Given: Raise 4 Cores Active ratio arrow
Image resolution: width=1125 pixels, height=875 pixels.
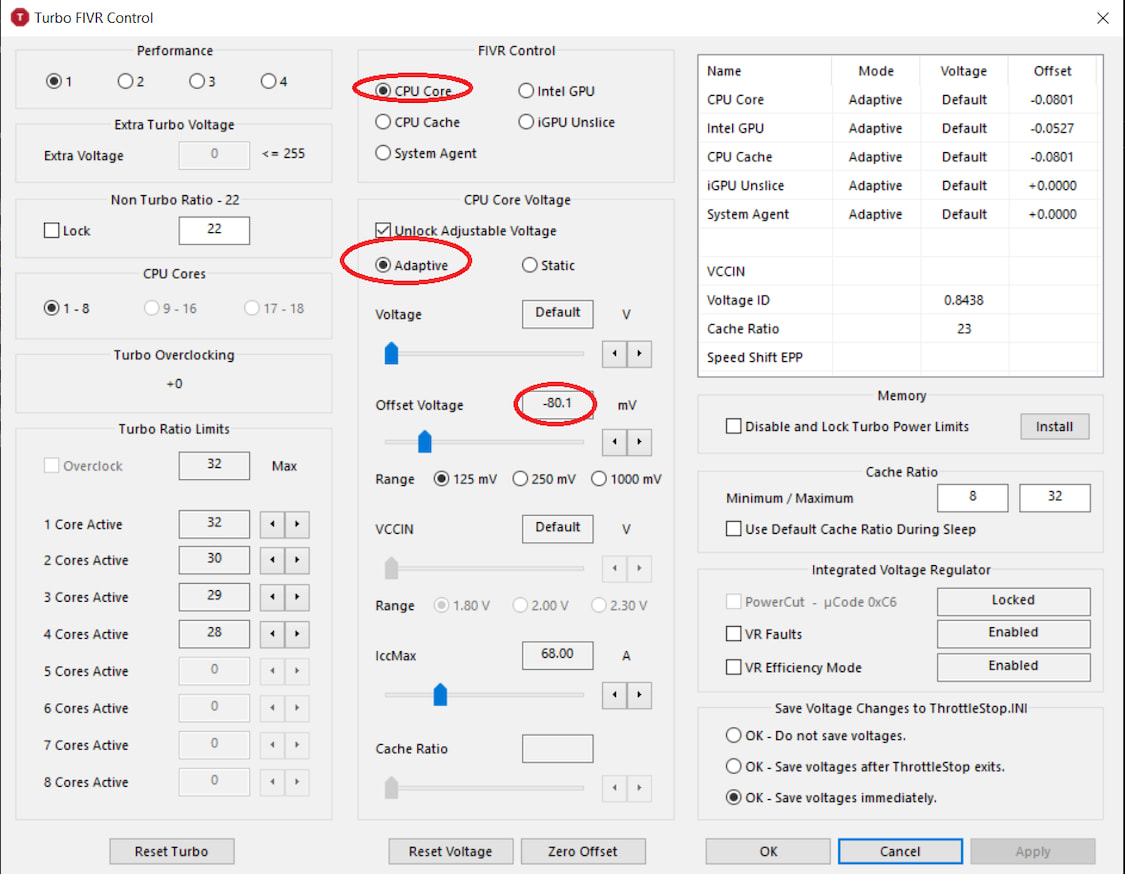Looking at the screenshot, I should [x=297, y=634].
